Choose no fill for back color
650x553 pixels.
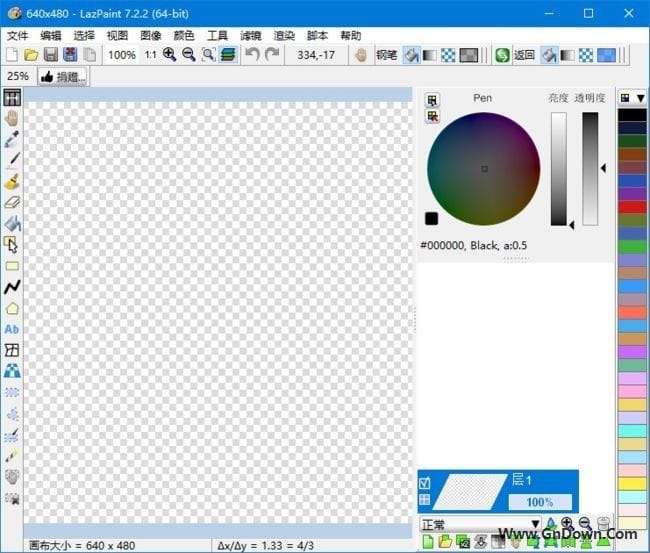(x=586, y=55)
